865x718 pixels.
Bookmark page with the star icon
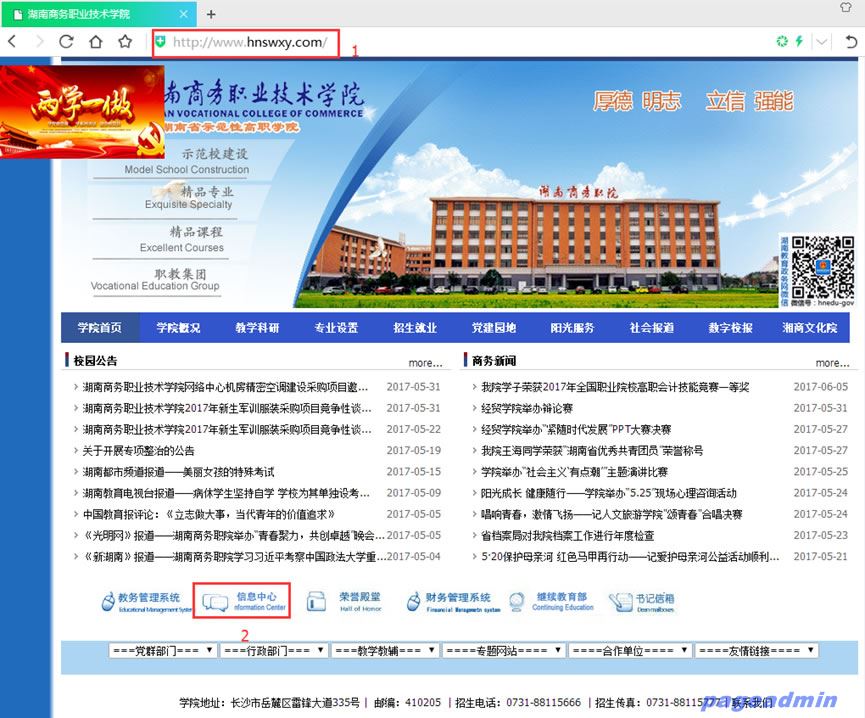click(x=125, y=42)
